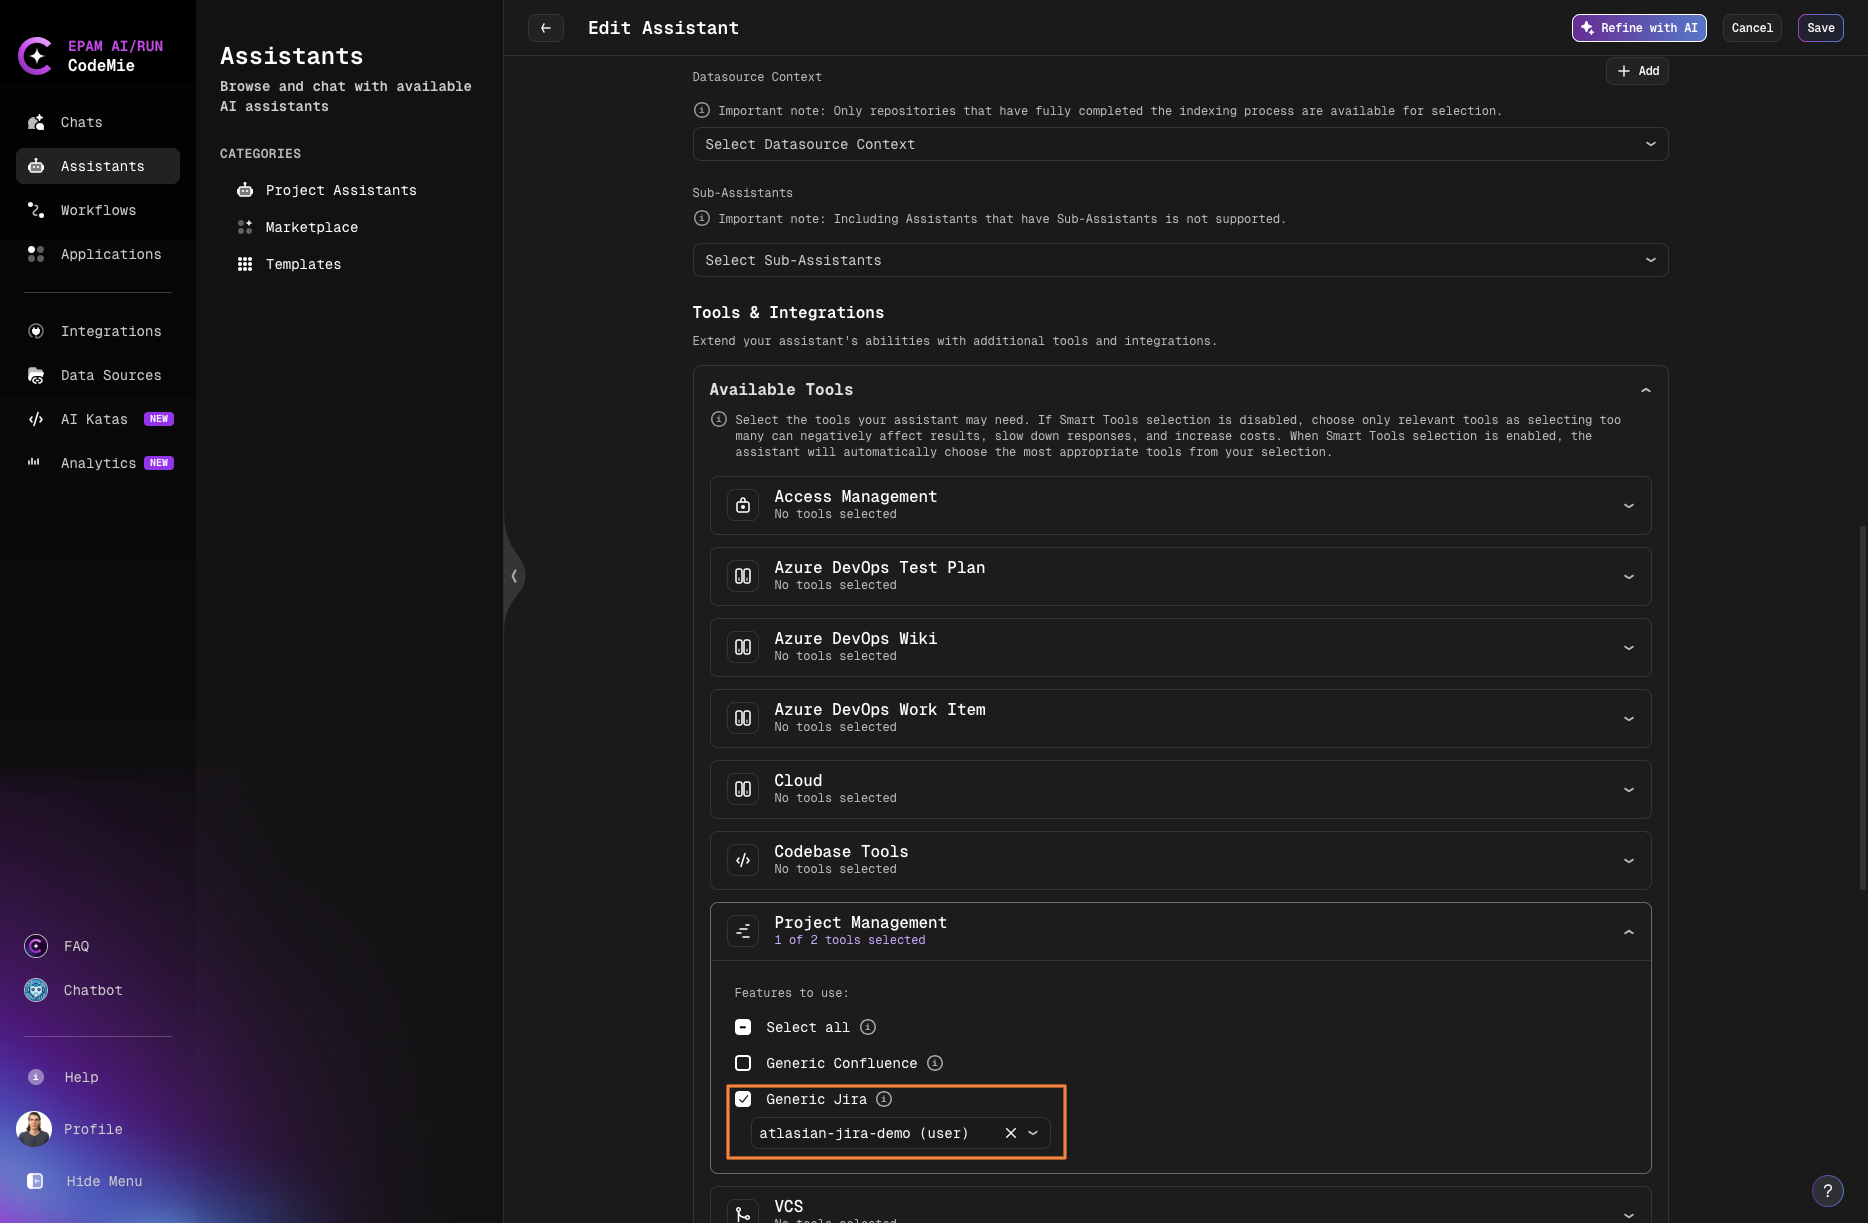Open the Chatbot helper

(92, 990)
